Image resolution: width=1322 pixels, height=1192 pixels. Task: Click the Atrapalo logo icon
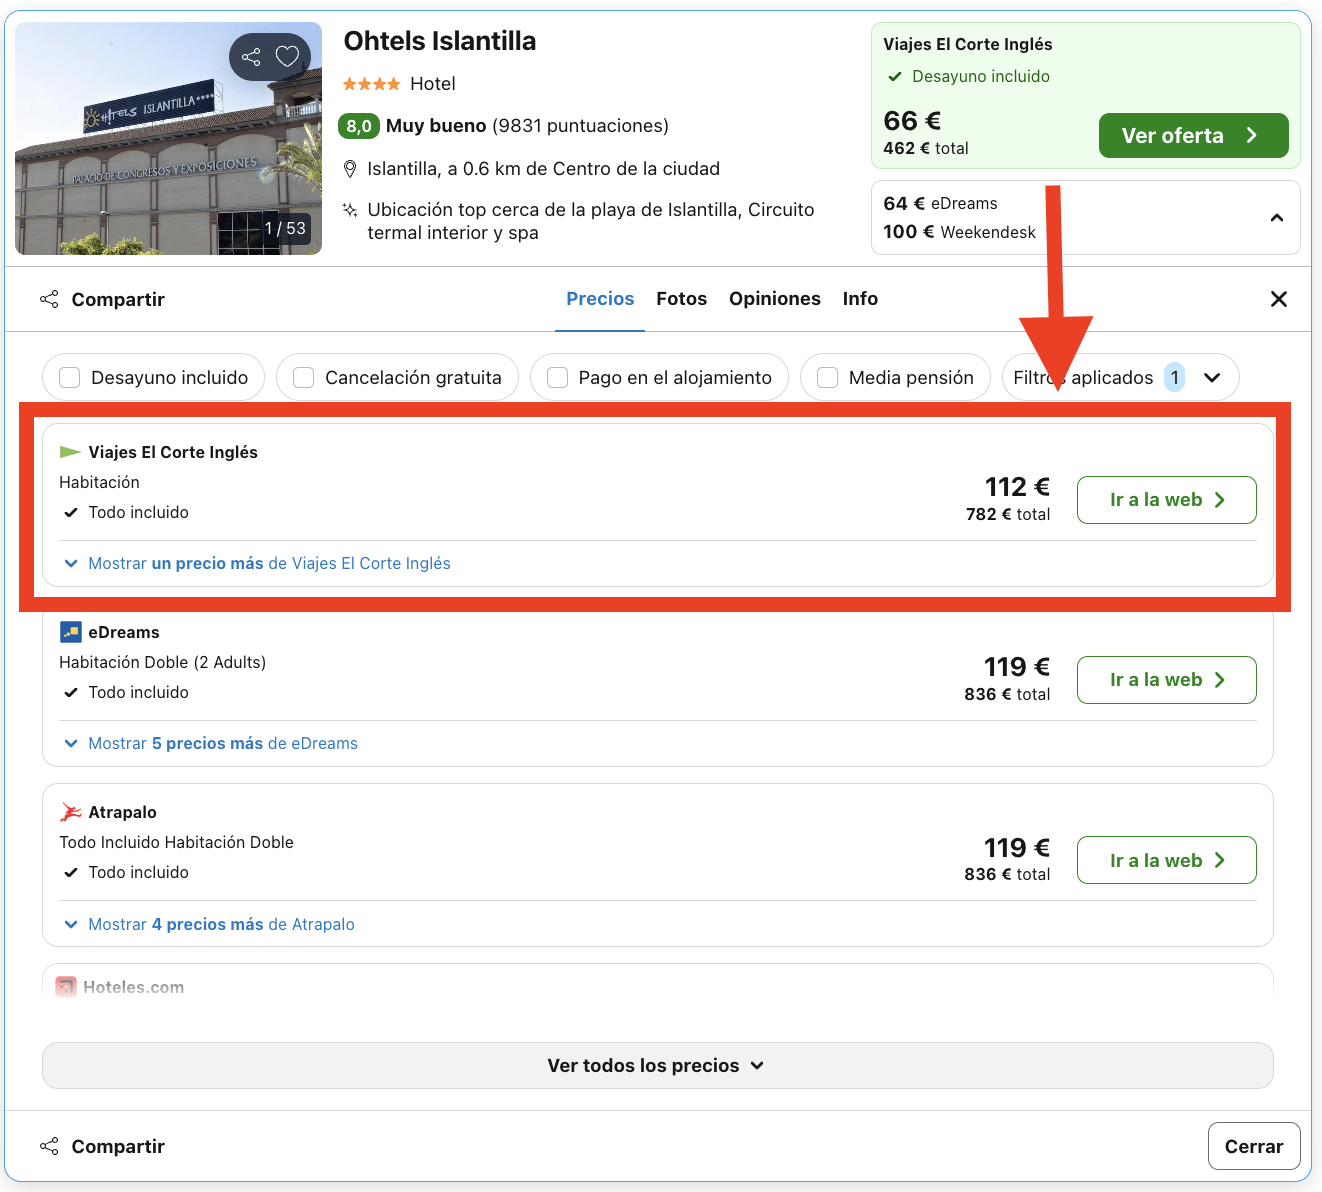(71, 812)
